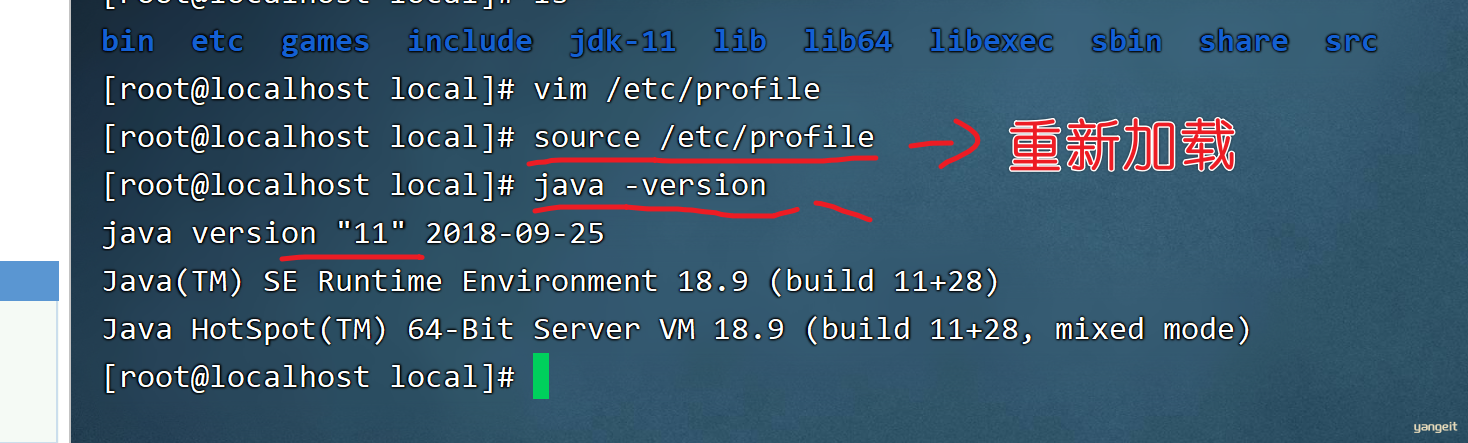The image size is (1468, 443).
Task: Select the src directory name
Action: point(1351,41)
